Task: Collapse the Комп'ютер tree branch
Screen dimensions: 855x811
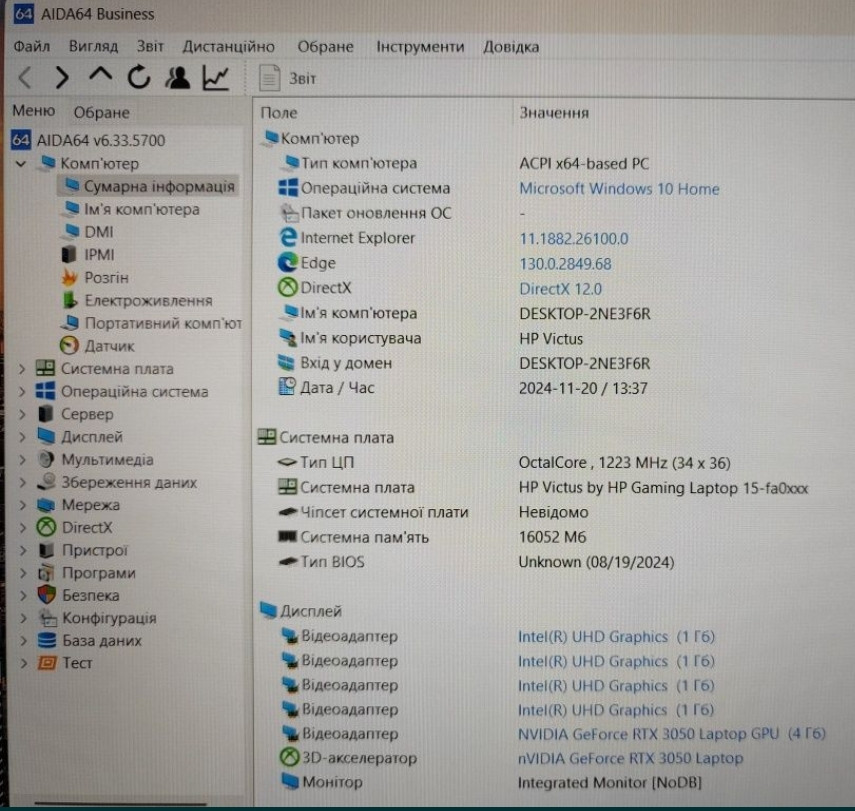Action: click(x=20, y=163)
